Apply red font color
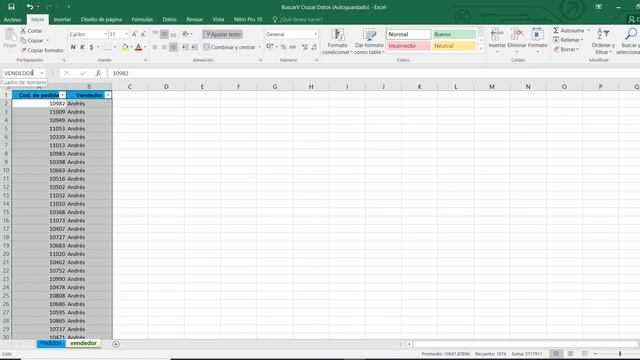The width and height of the screenshot is (640, 360). [138, 47]
